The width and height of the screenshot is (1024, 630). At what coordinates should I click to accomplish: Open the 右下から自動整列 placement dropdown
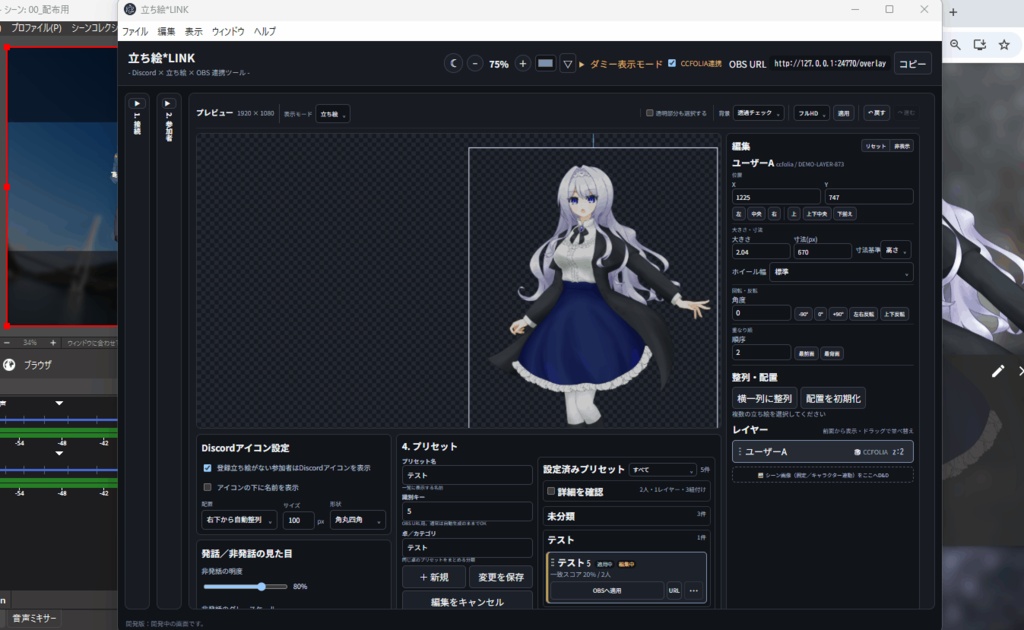click(239, 520)
